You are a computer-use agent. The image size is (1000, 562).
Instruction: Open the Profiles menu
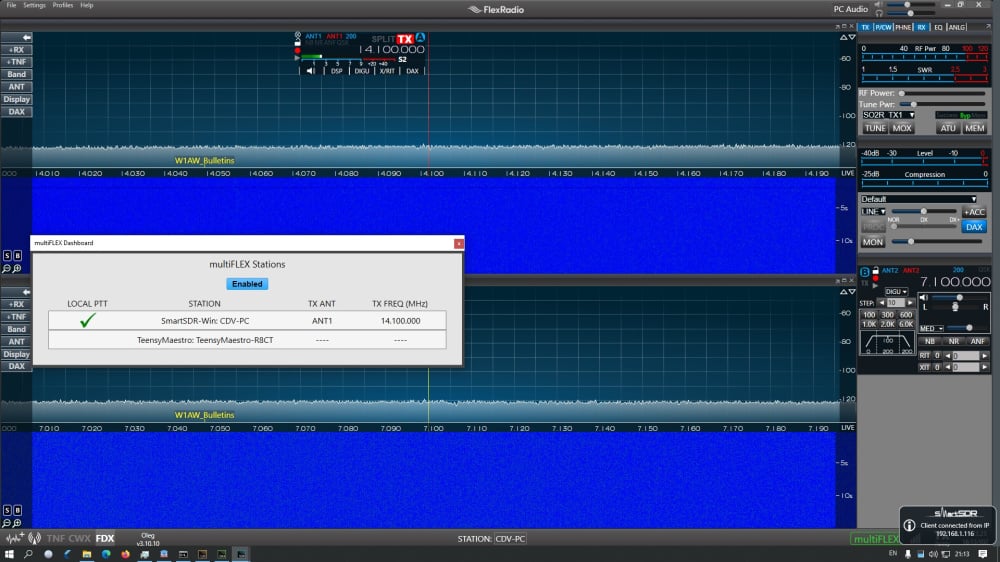click(x=62, y=5)
